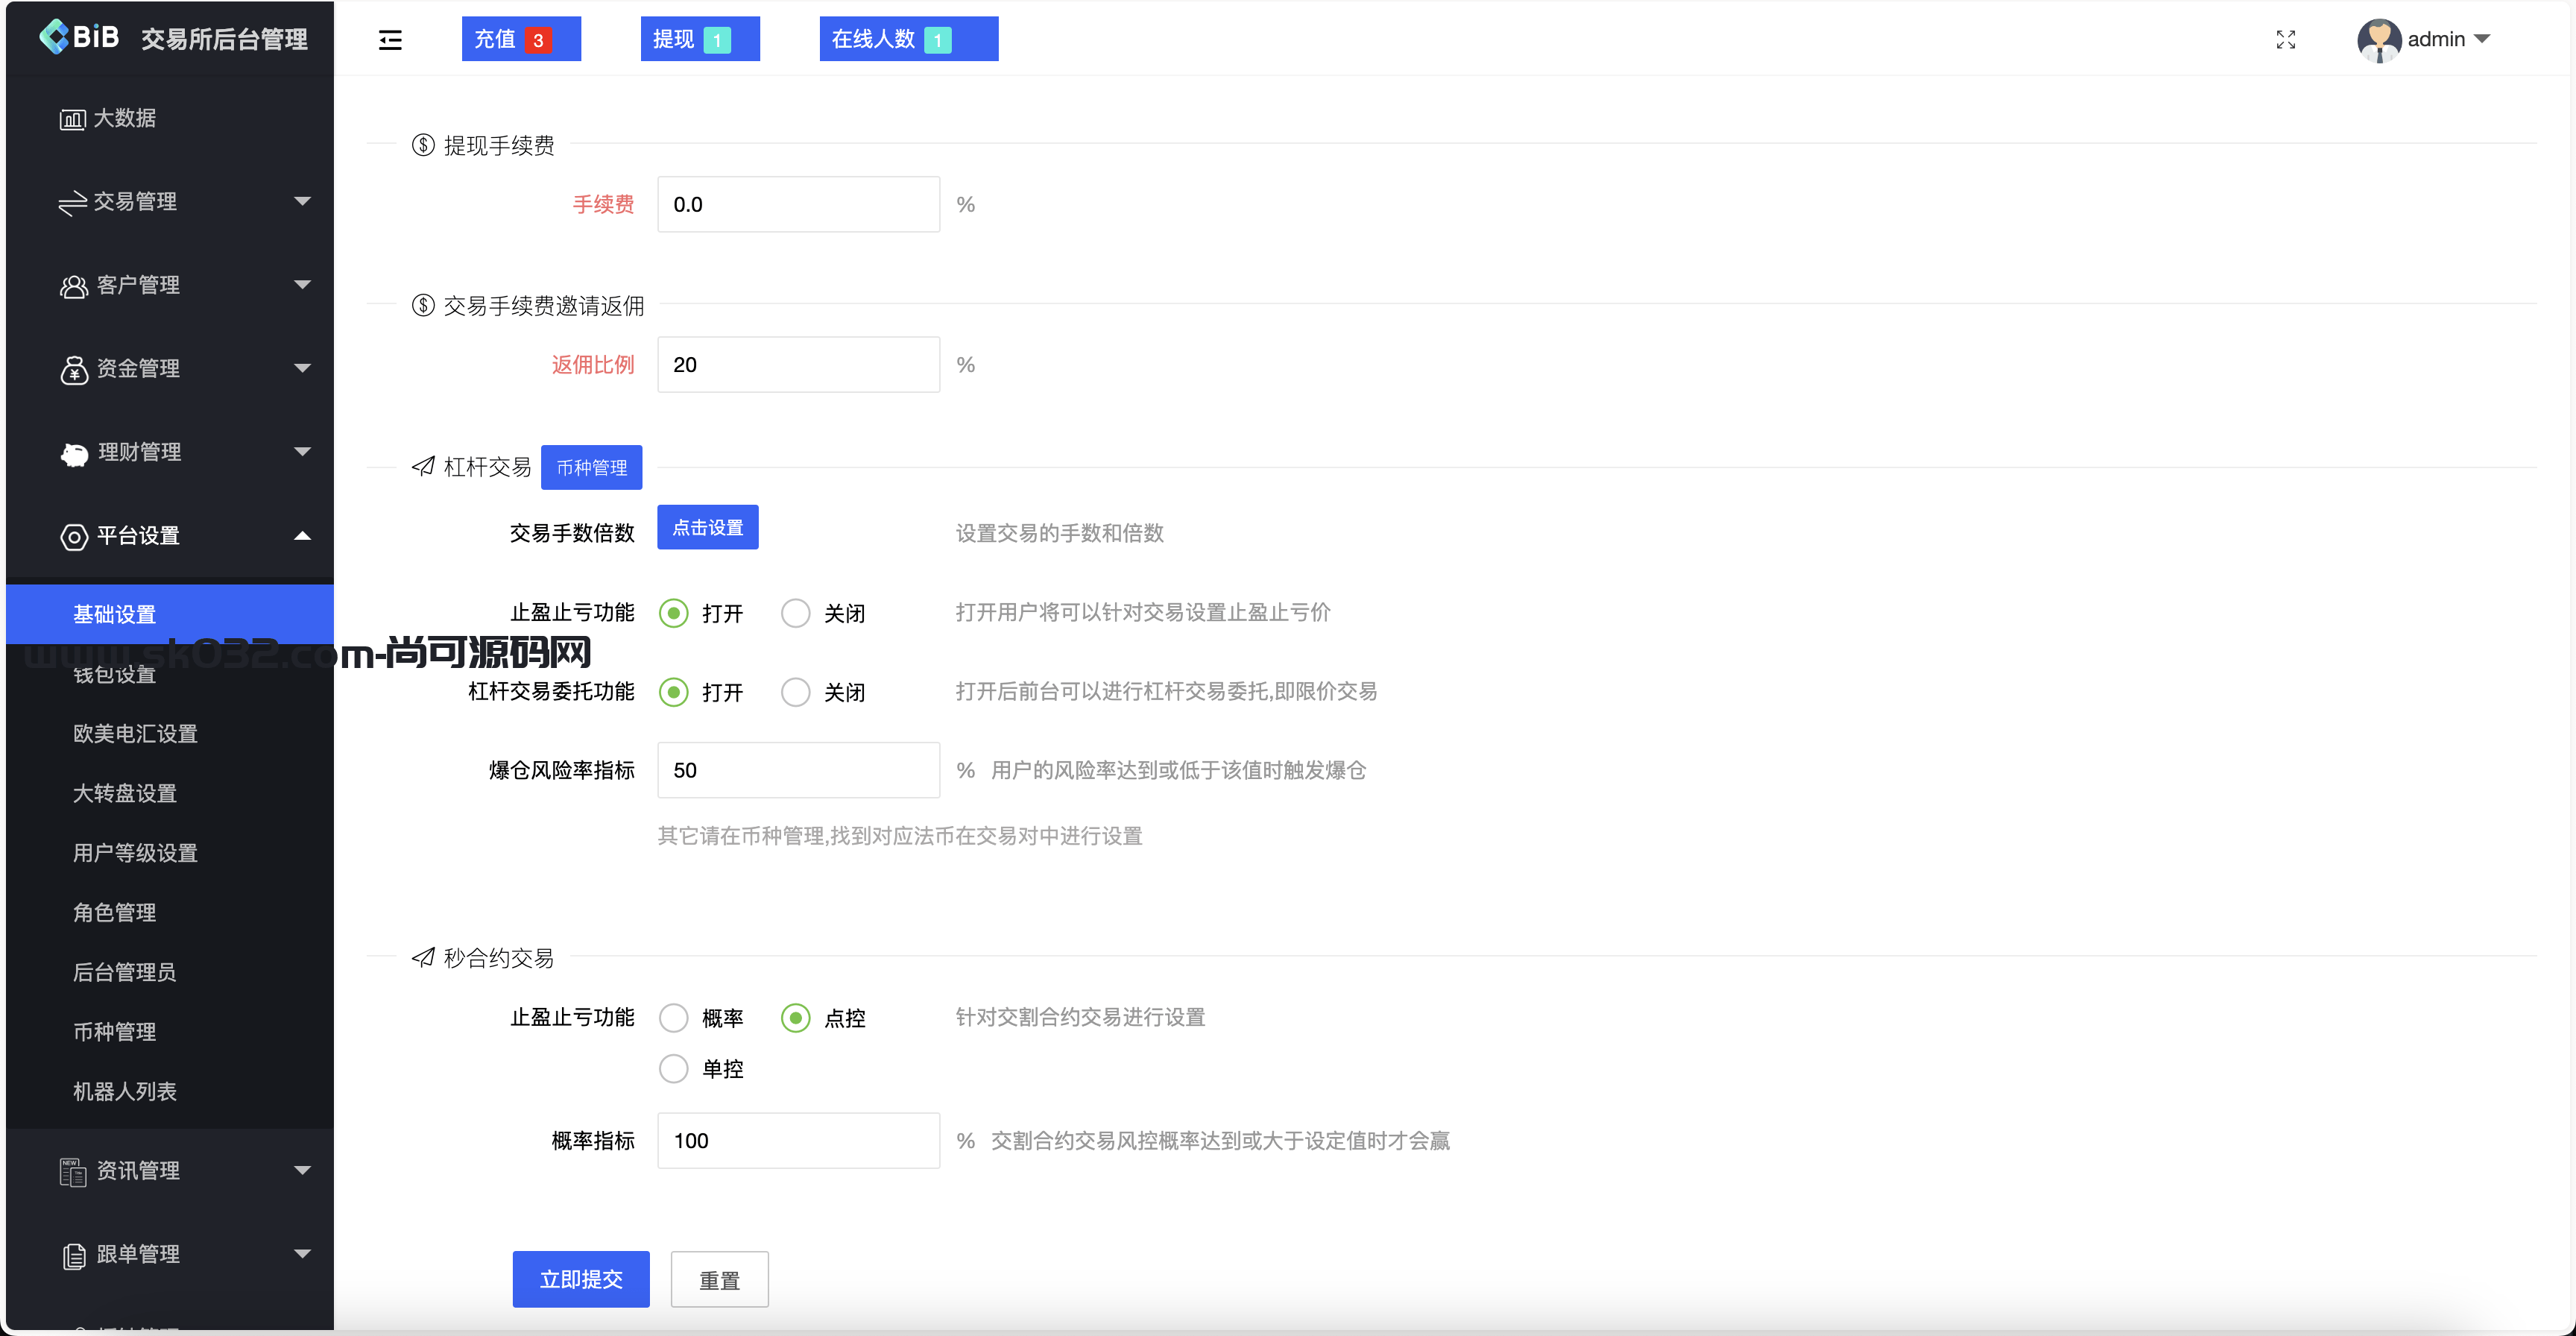Click the admin avatar image
Image resolution: width=2576 pixels, height=1336 pixels.
pyautogui.click(x=2378, y=40)
